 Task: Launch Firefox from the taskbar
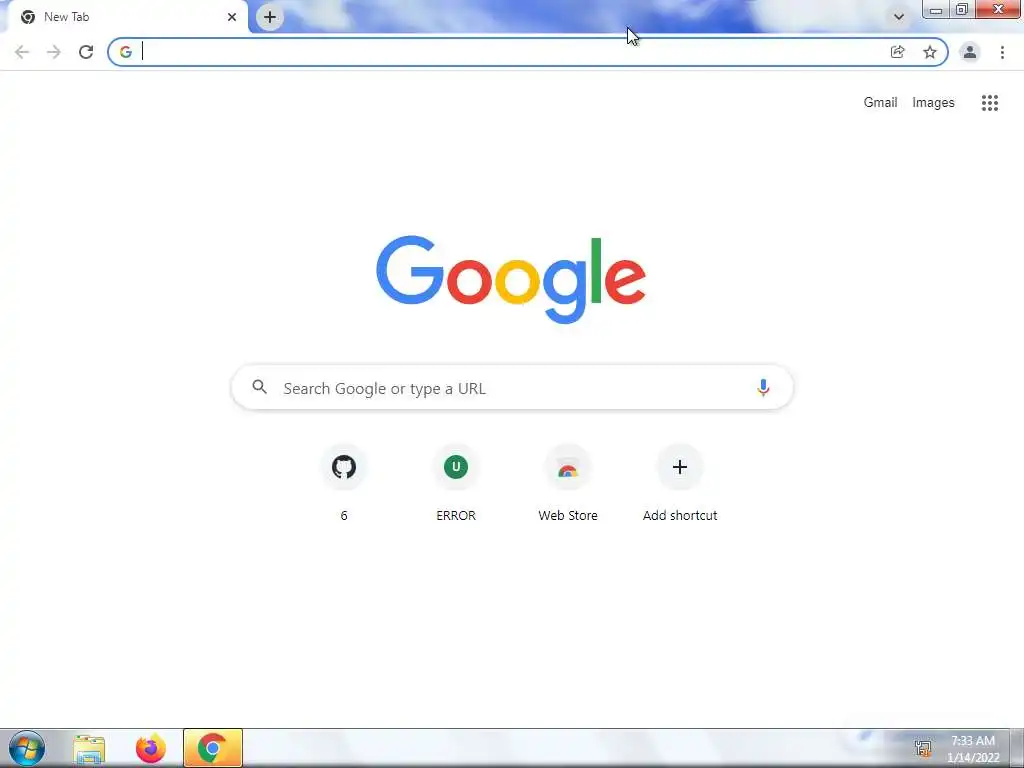(151, 748)
